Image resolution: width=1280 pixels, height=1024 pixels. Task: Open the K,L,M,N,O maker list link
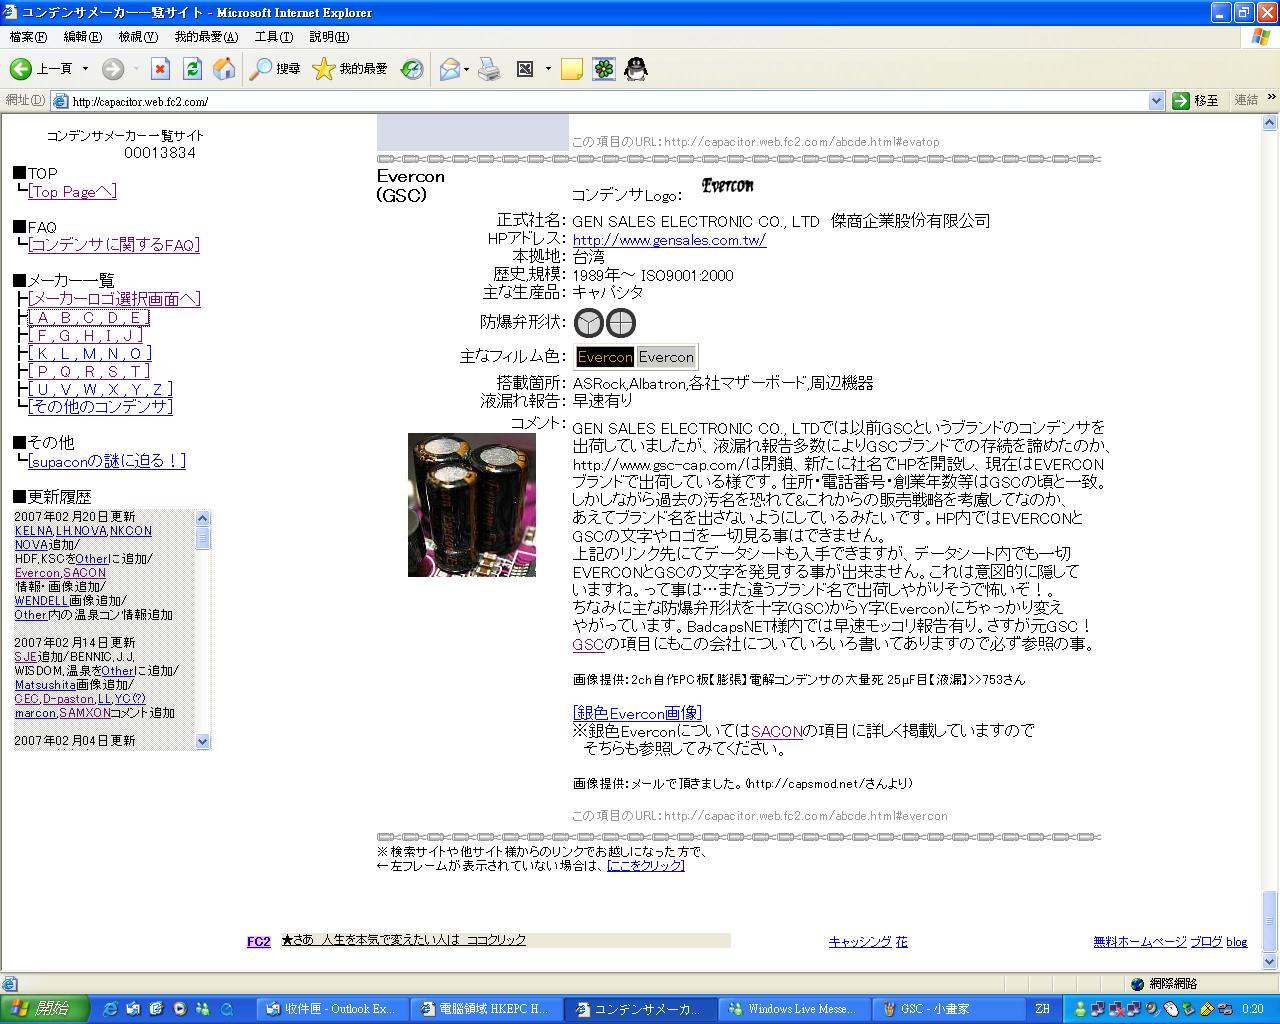[x=90, y=353]
